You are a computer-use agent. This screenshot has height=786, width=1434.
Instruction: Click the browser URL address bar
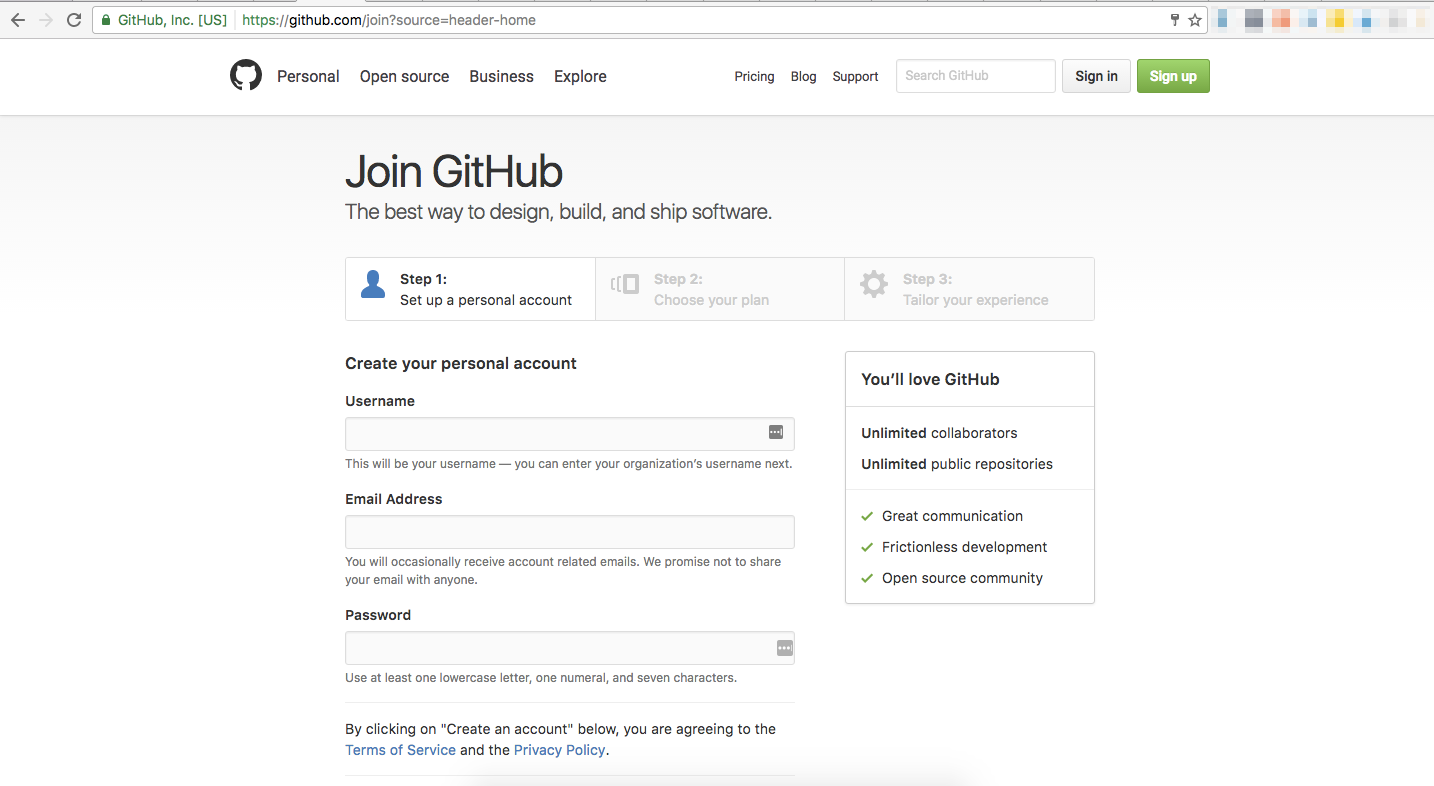650,20
